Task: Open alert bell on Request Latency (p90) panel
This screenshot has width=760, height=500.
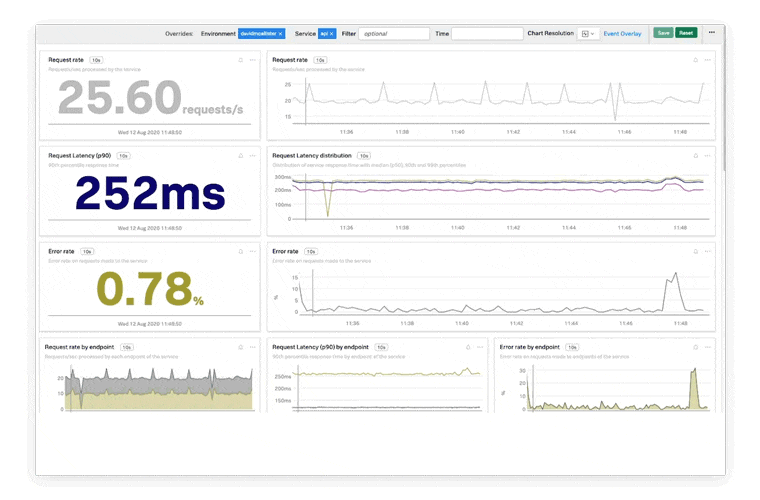Action: (240, 156)
